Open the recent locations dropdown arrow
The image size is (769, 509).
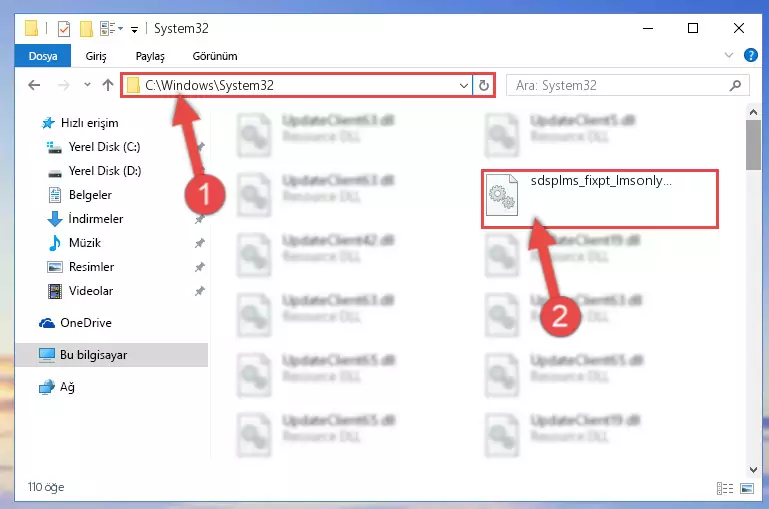coord(87,85)
